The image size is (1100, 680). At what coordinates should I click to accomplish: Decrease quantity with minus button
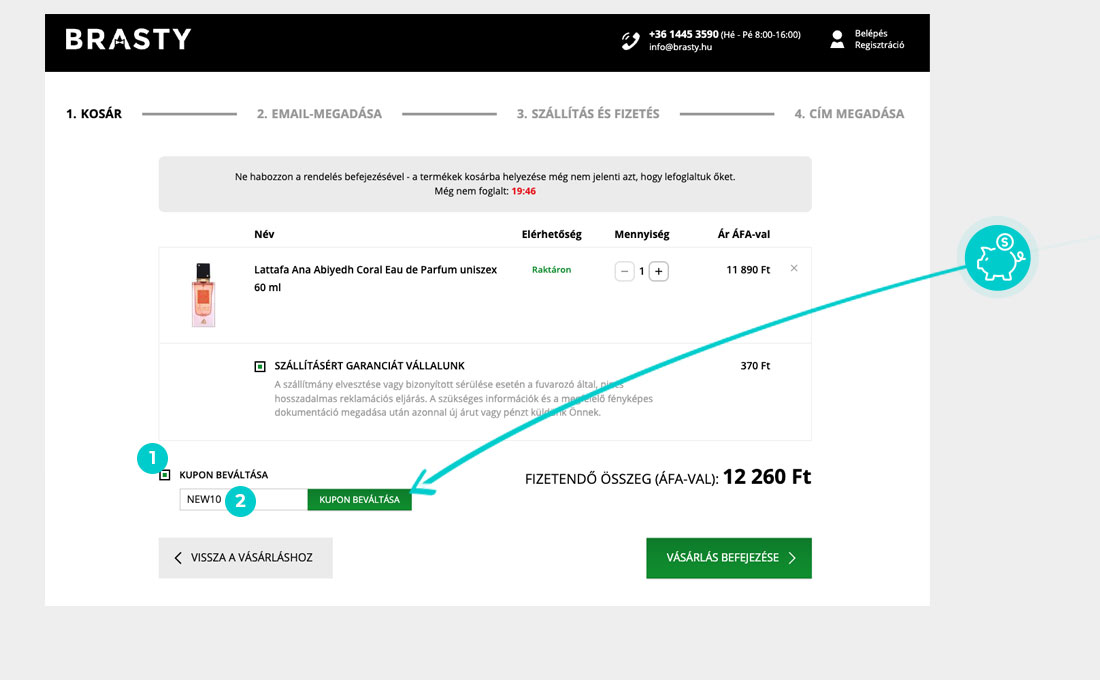coord(624,271)
